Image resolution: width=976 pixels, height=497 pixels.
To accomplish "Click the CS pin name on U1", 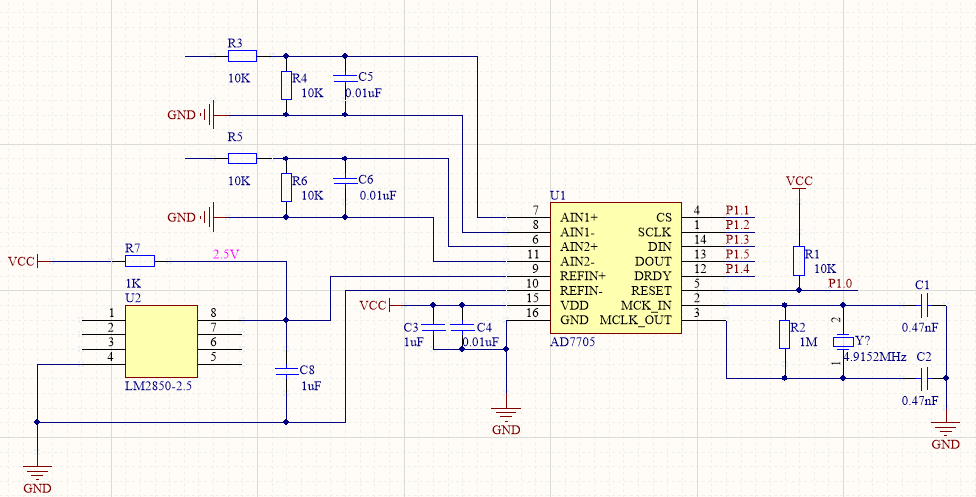I will click(664, 218).
